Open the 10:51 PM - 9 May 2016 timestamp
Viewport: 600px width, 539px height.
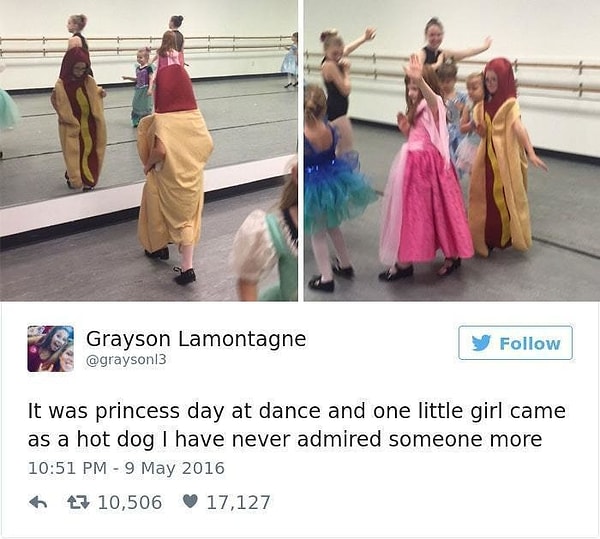(126, 469)
